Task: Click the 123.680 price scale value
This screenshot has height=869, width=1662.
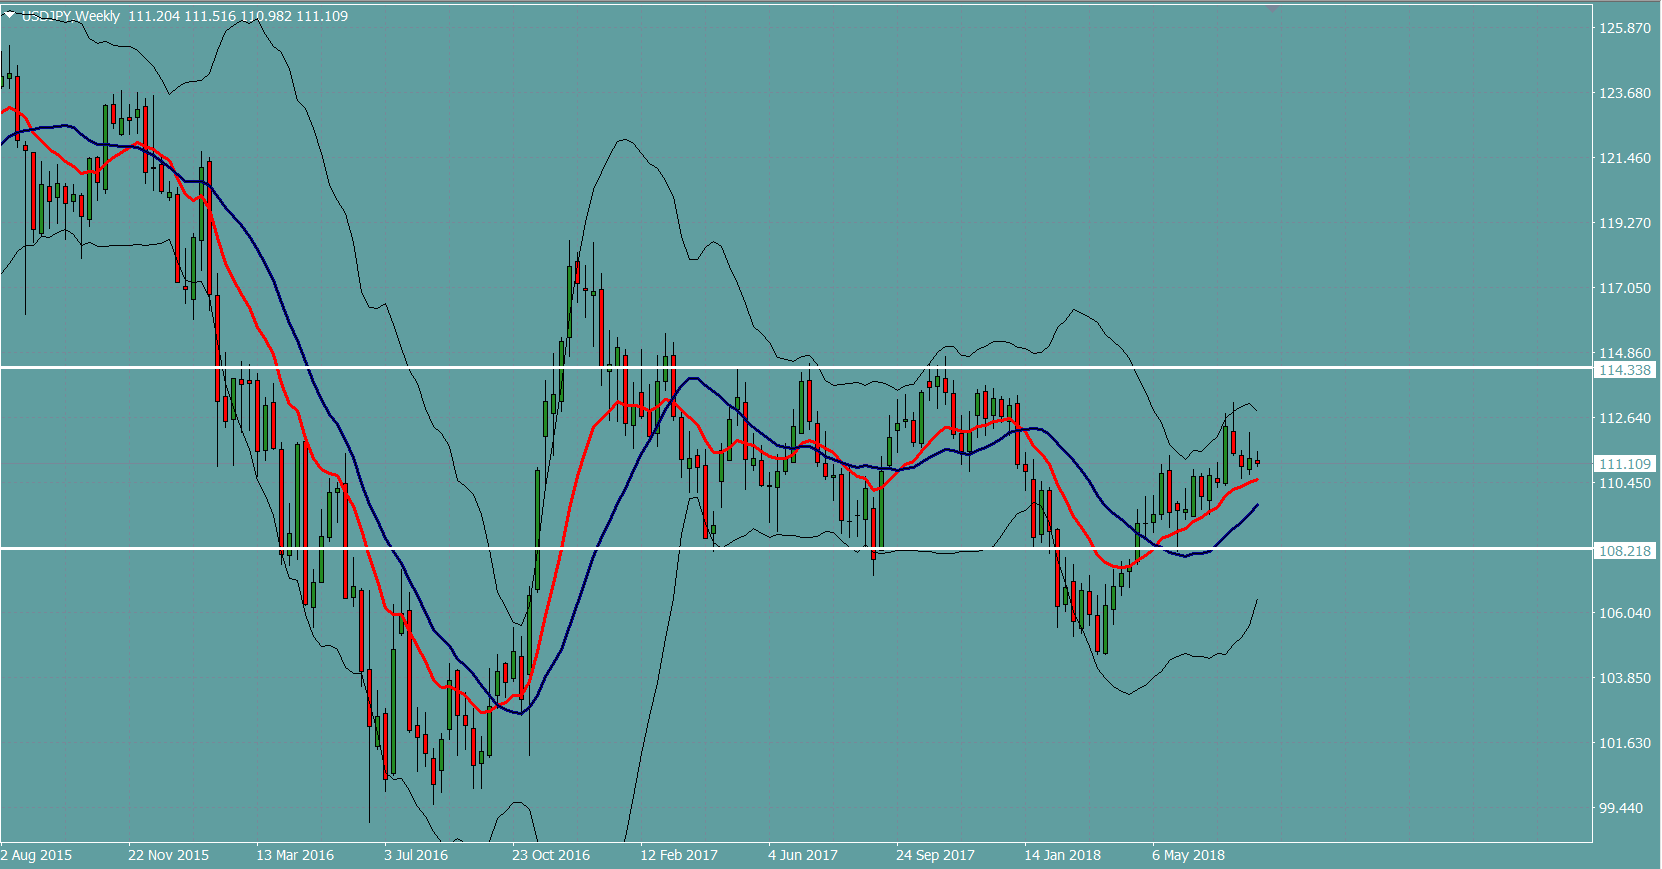Action: click(1625, 93)
